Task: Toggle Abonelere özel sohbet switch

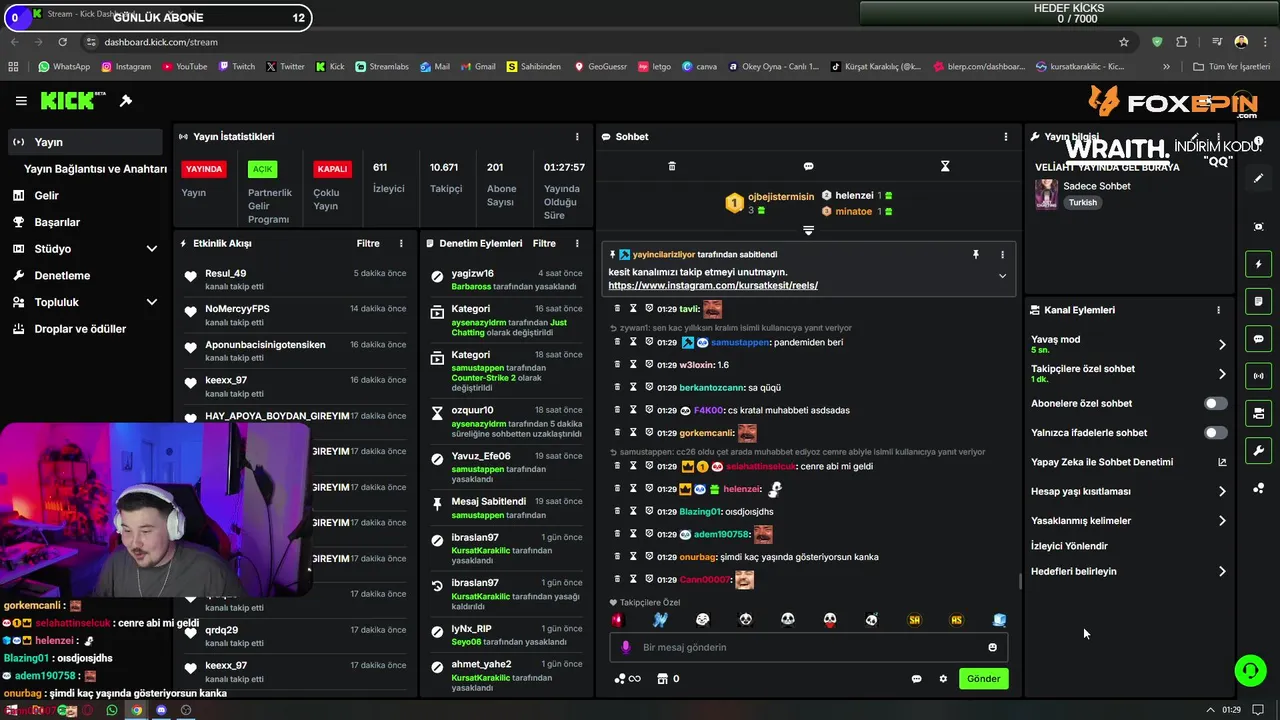Action: point(1215,404)
